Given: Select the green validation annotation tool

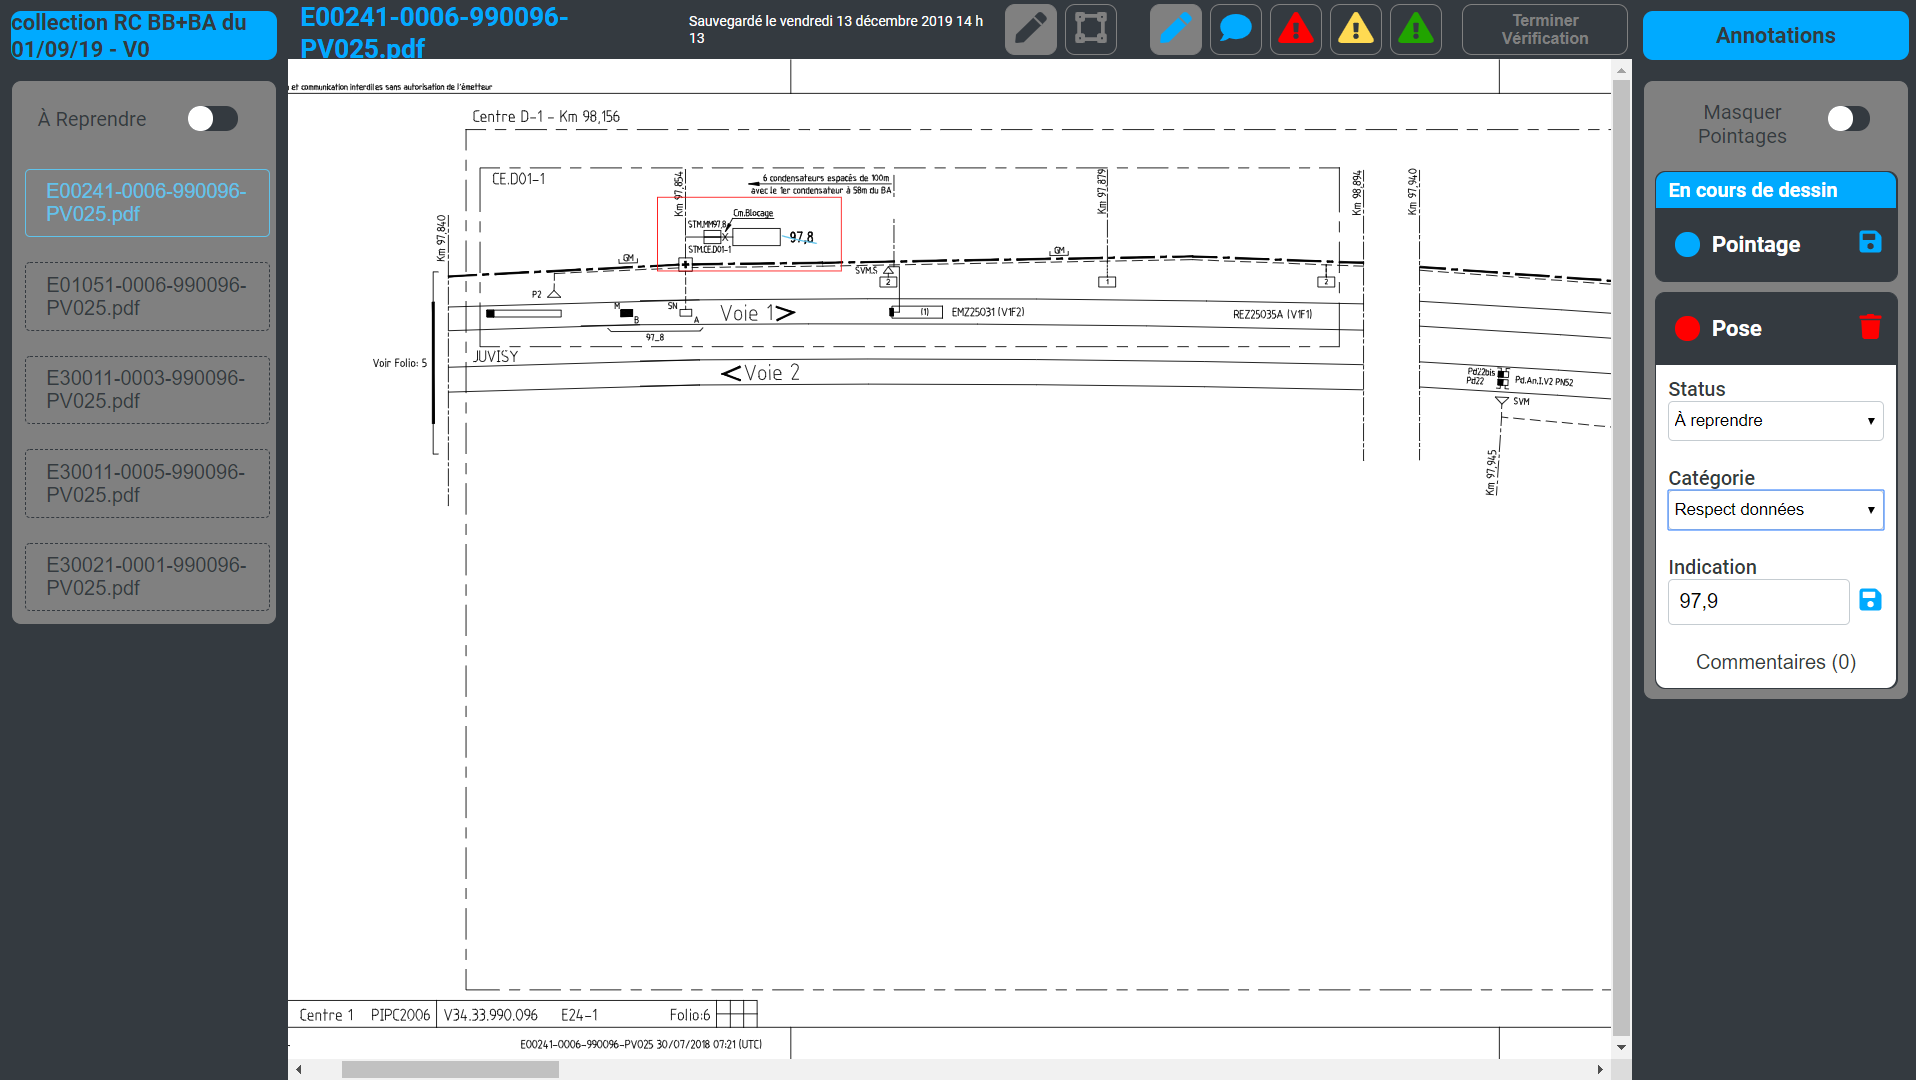Looking at the screenshot, I should click(1415, 29).
